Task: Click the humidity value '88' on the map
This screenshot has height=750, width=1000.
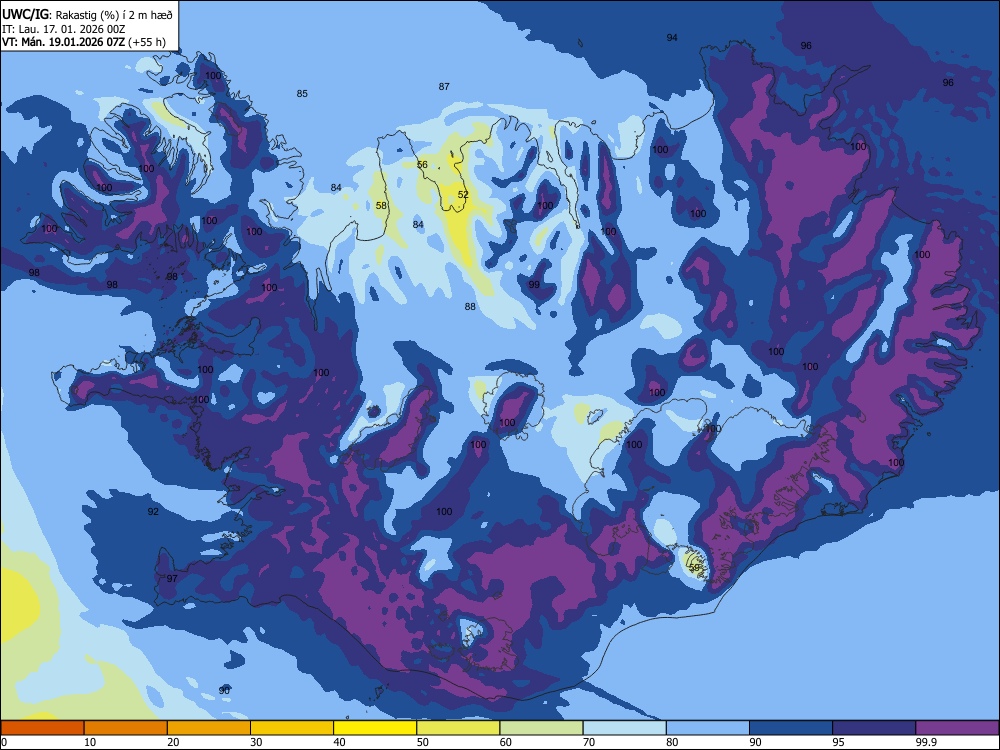Action: [470, 307]
